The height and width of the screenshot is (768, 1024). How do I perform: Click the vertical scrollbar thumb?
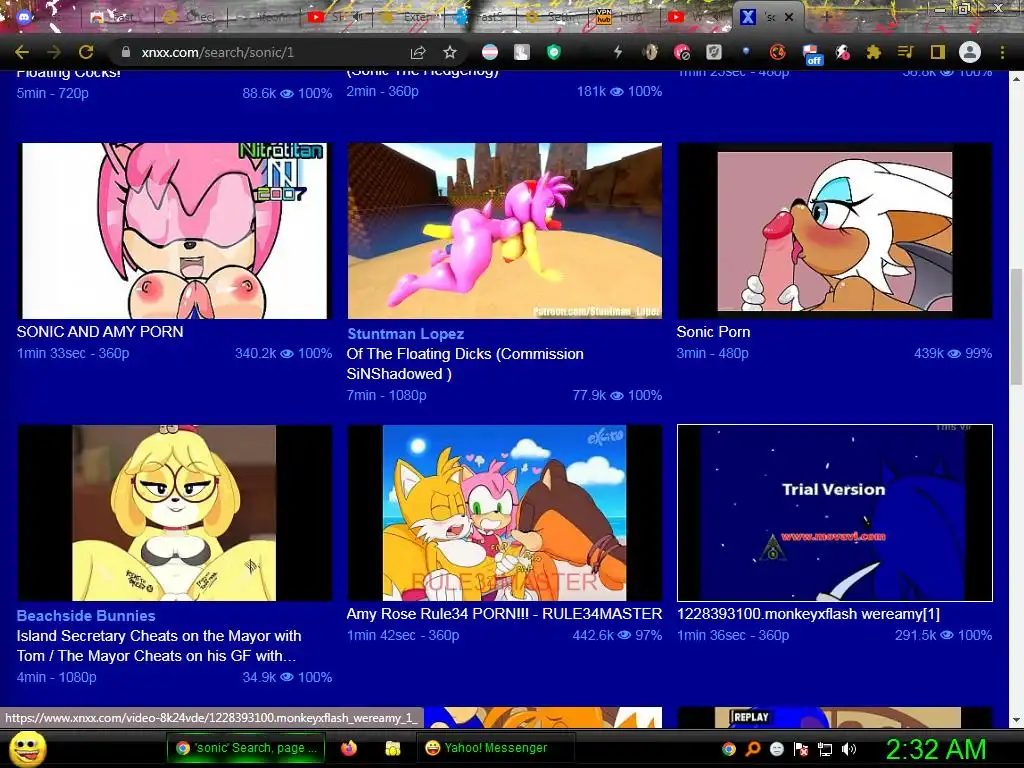pos(1017,327)
